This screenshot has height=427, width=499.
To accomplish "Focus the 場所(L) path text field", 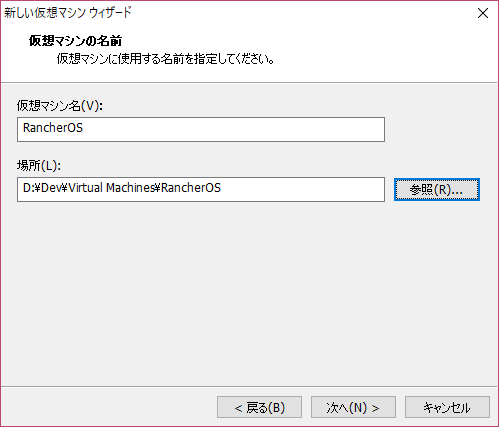I will 201,189.
